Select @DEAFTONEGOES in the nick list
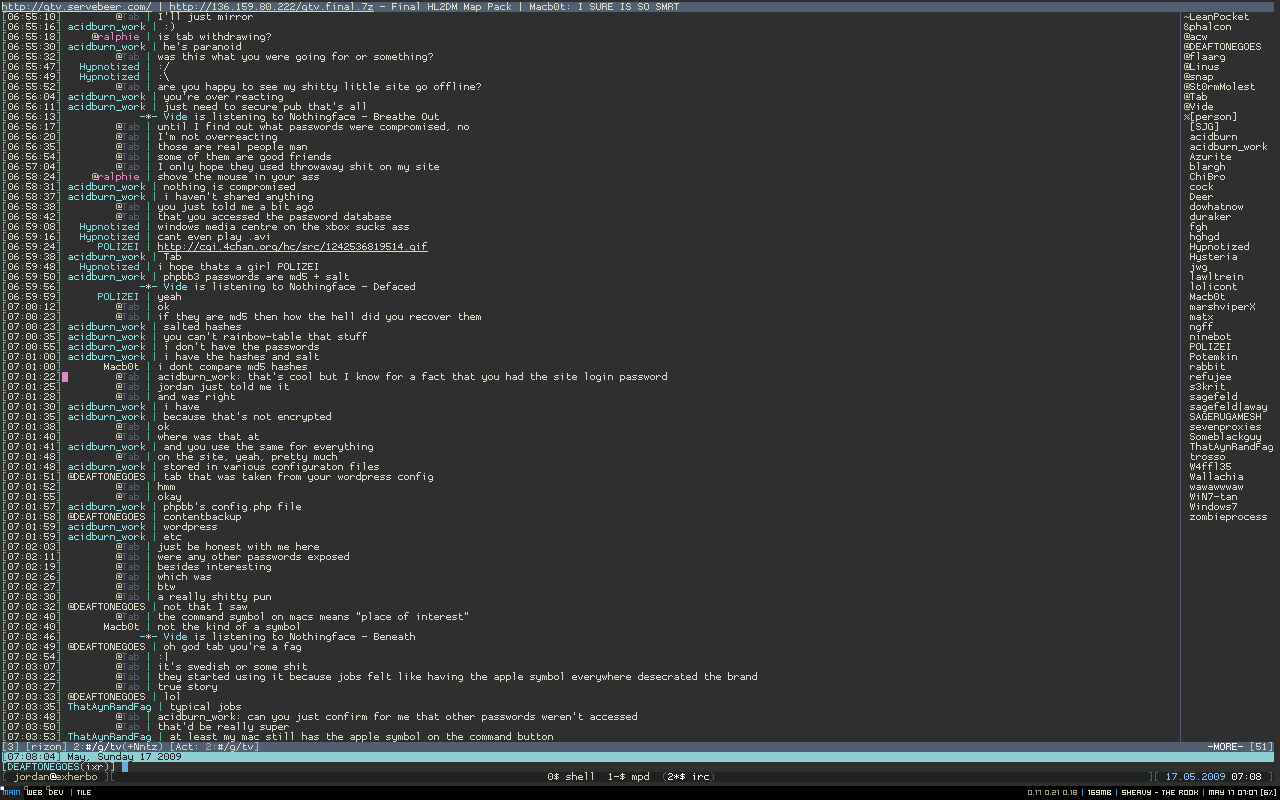Image resolution: width=1280 pixels, height=800 pixels. [x=1222, y=47]
